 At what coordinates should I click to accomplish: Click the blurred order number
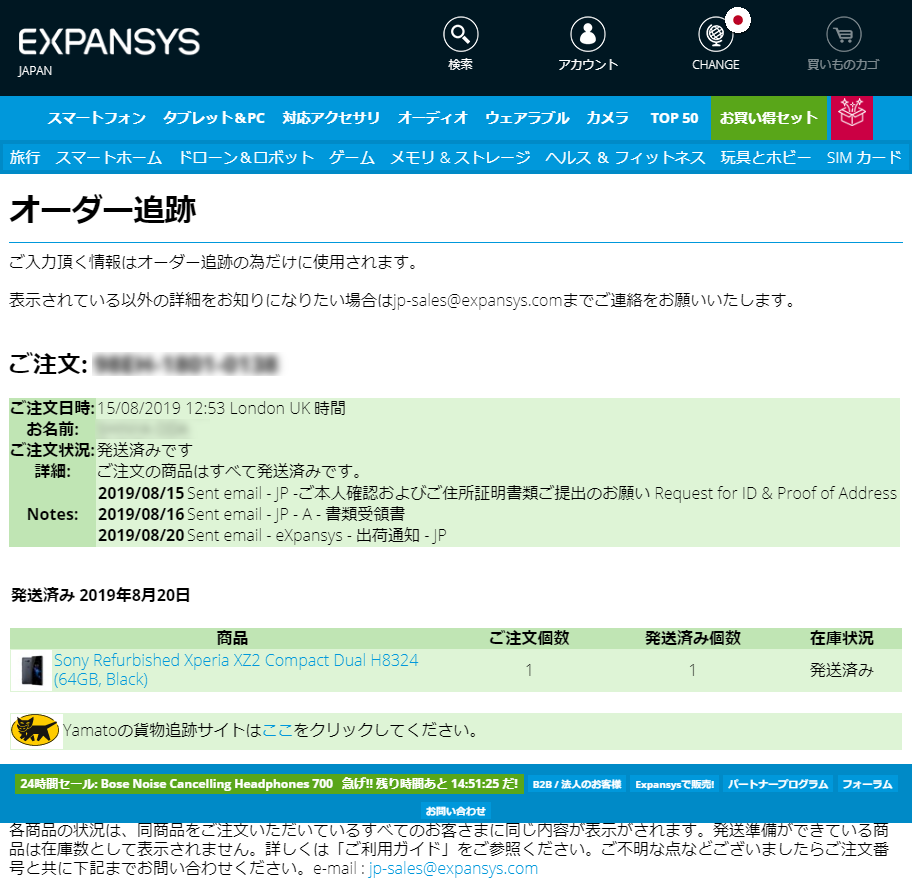click(x=186, y=364)
